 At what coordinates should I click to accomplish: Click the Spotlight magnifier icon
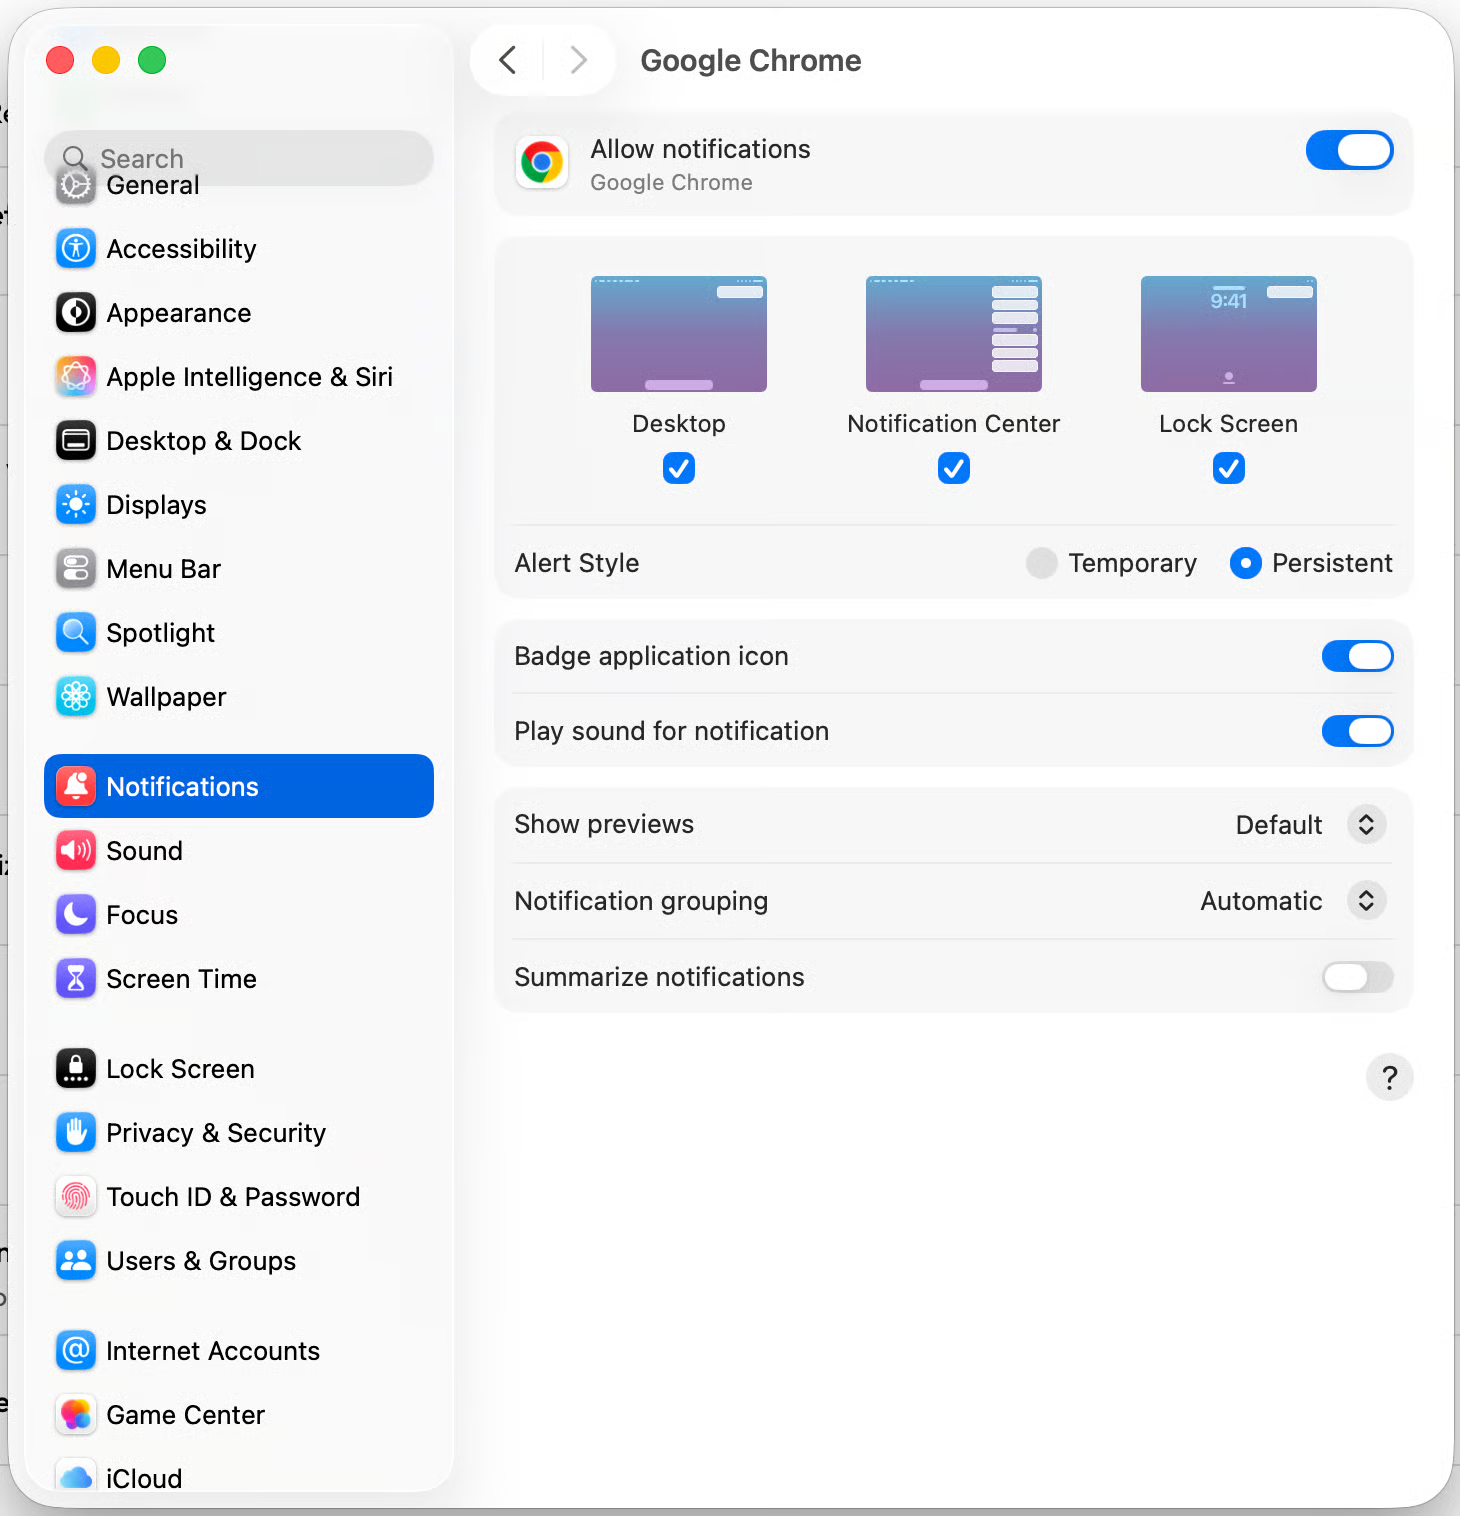pyautogui.click(x=76, y=633)
